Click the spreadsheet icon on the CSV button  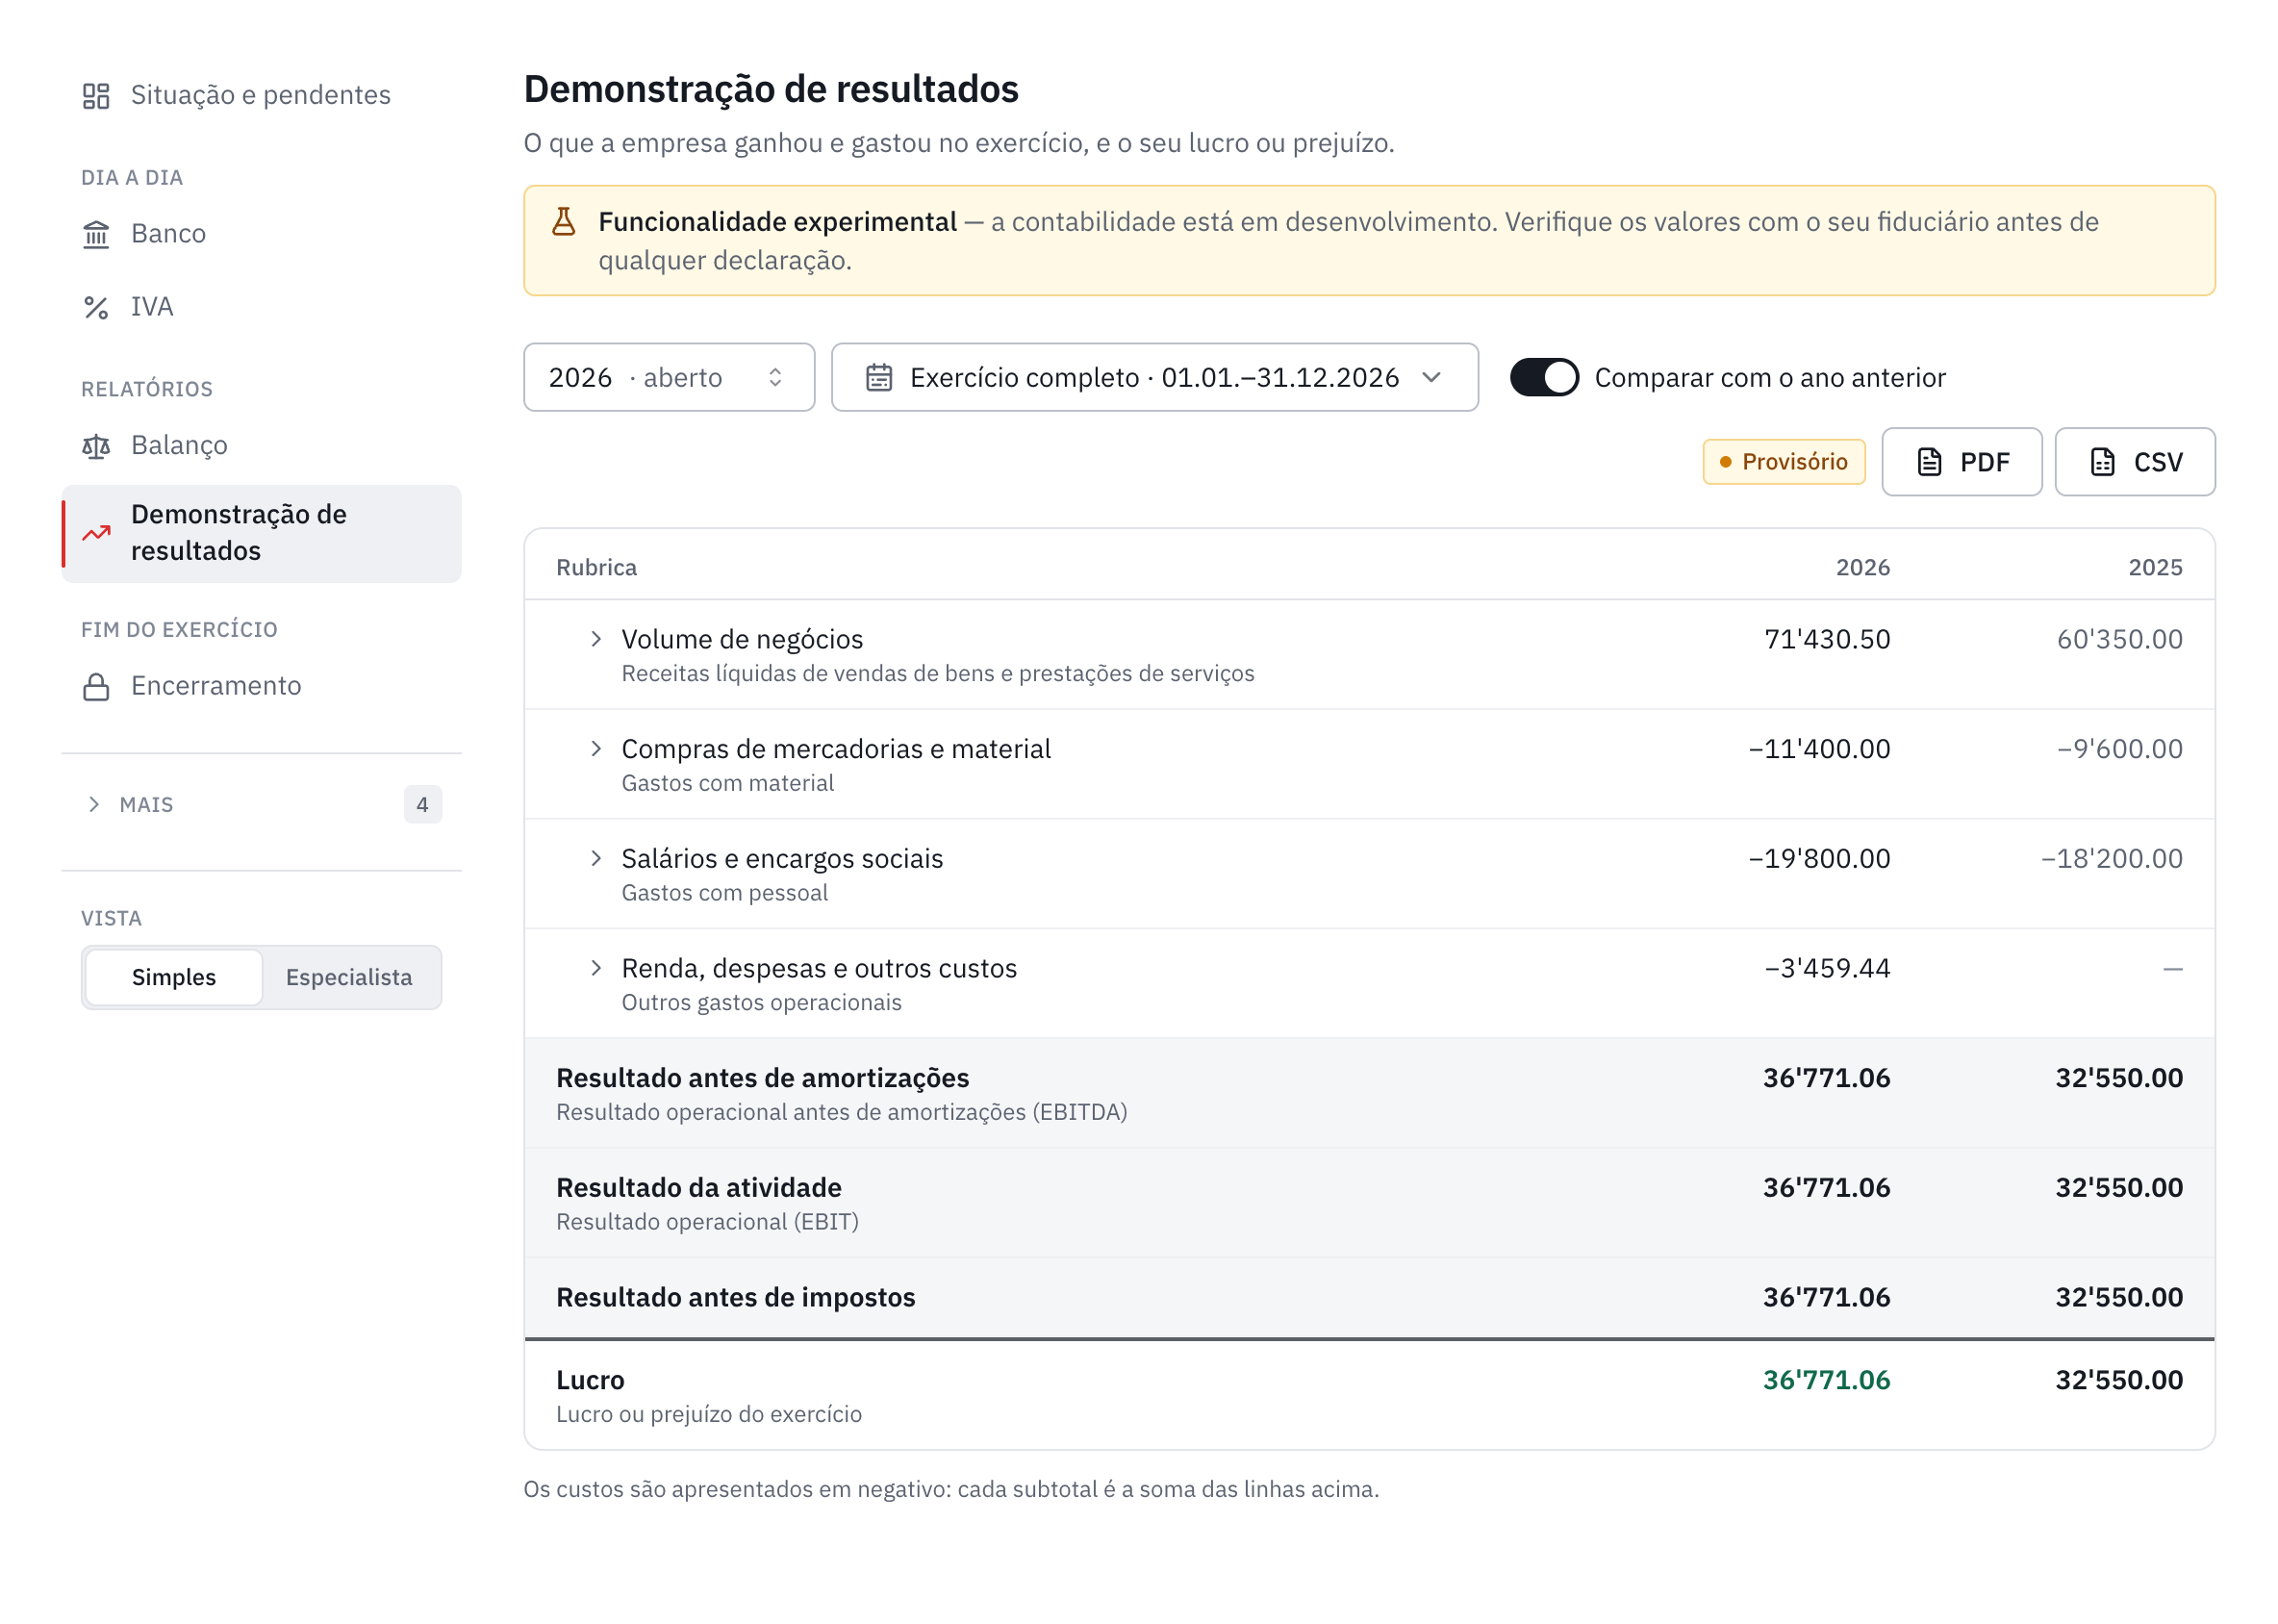(x=2102, y=462)
